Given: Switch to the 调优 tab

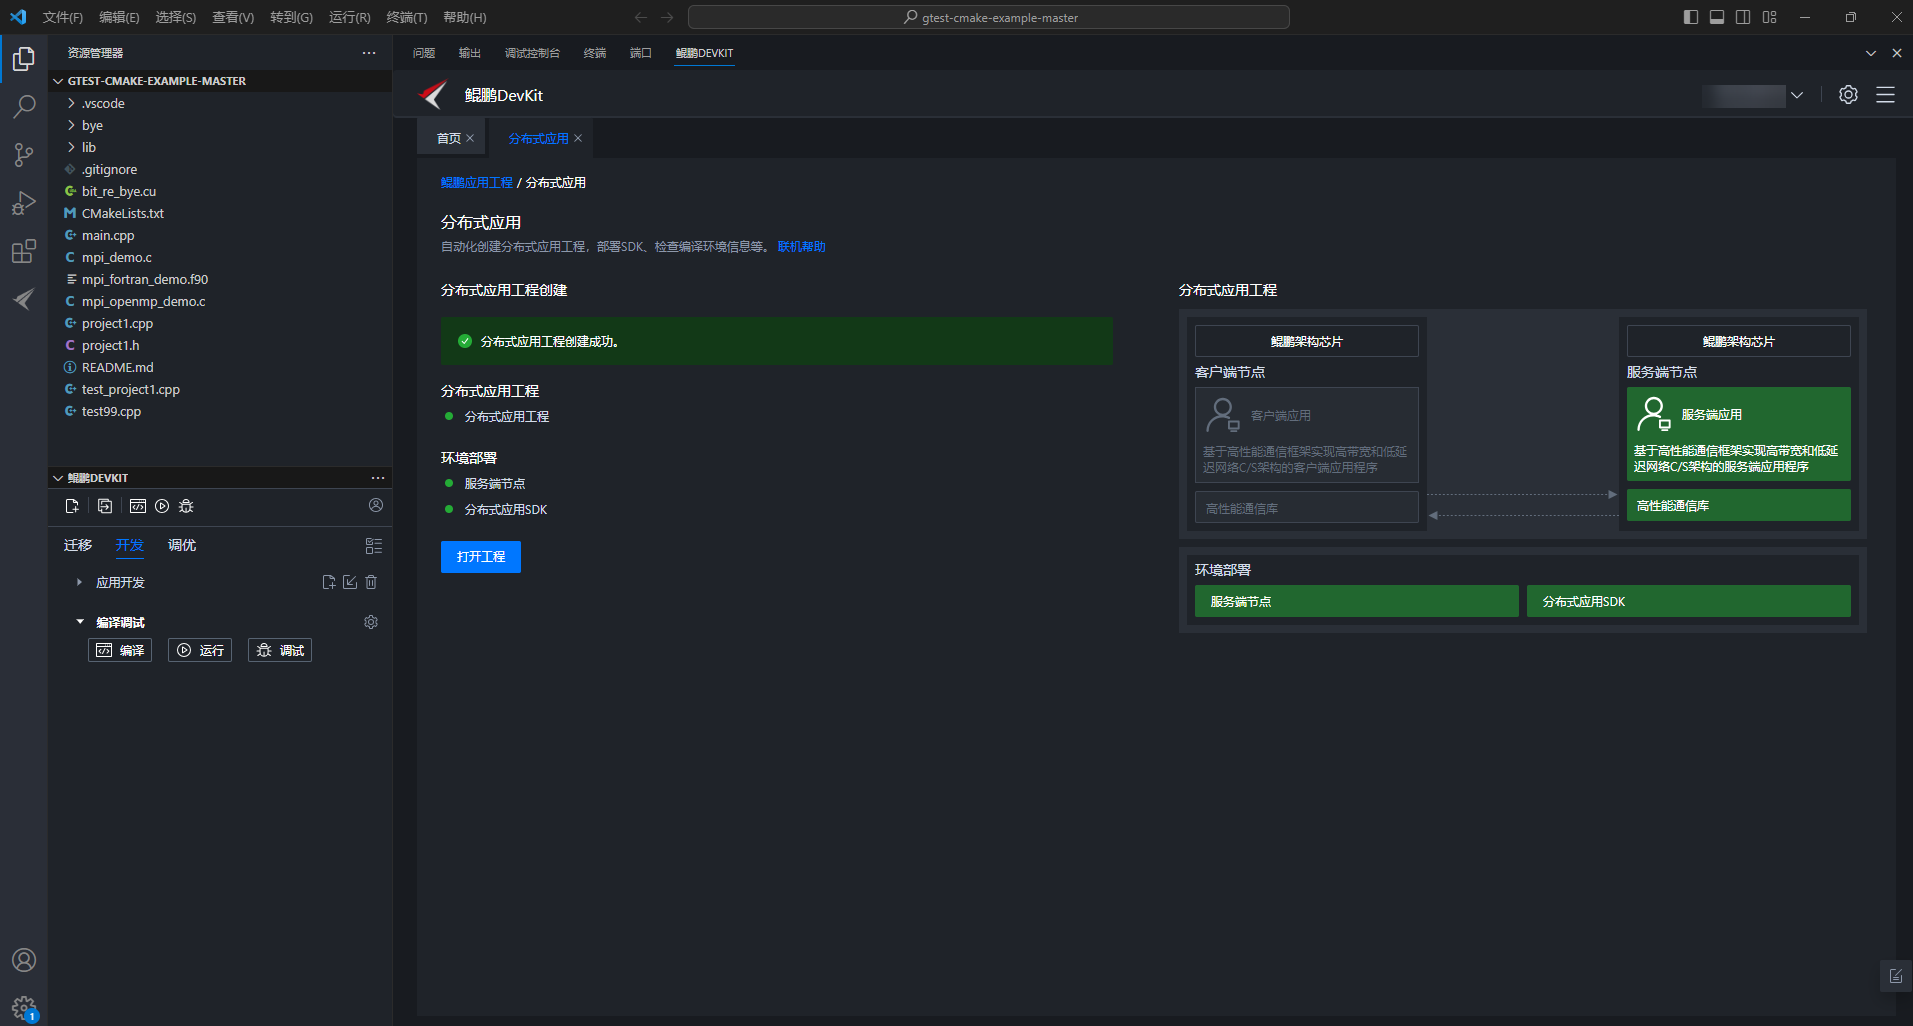Looking at the screenshot, I should (x=182, y=545).
